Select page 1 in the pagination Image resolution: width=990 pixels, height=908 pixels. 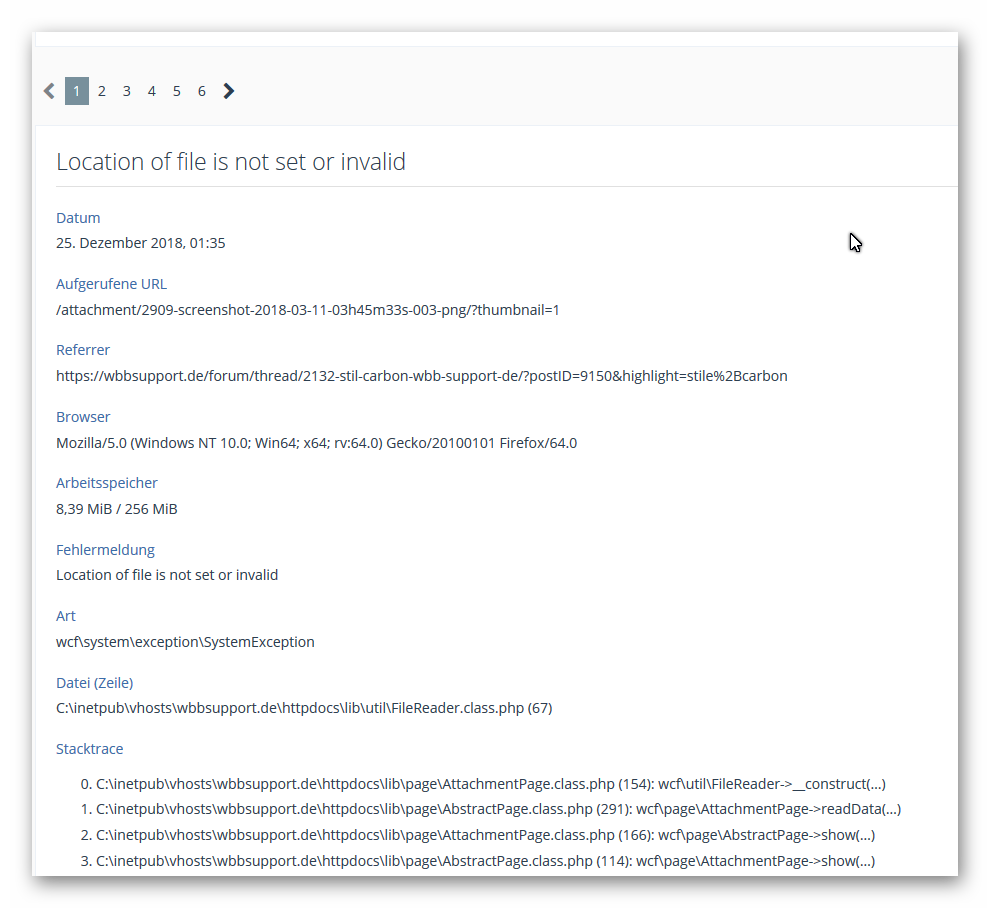[x=77, y=91]
